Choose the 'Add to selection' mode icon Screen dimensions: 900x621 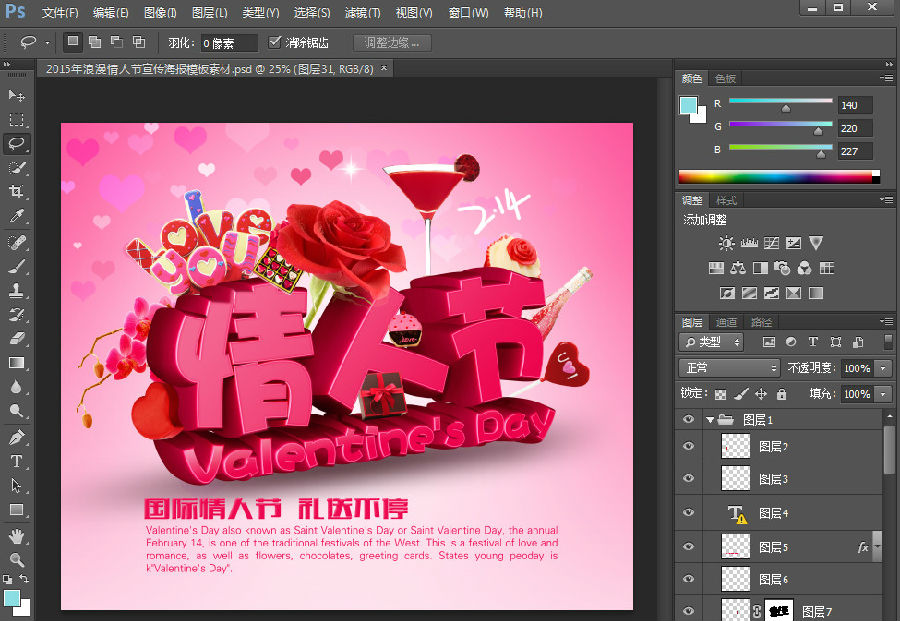pos(95,42)
